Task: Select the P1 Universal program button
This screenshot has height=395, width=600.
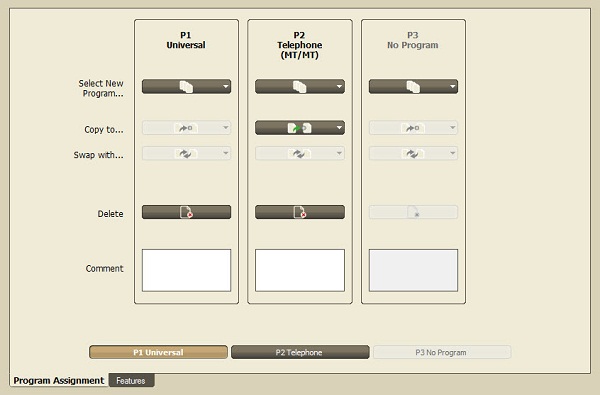Action: [158, 352]
